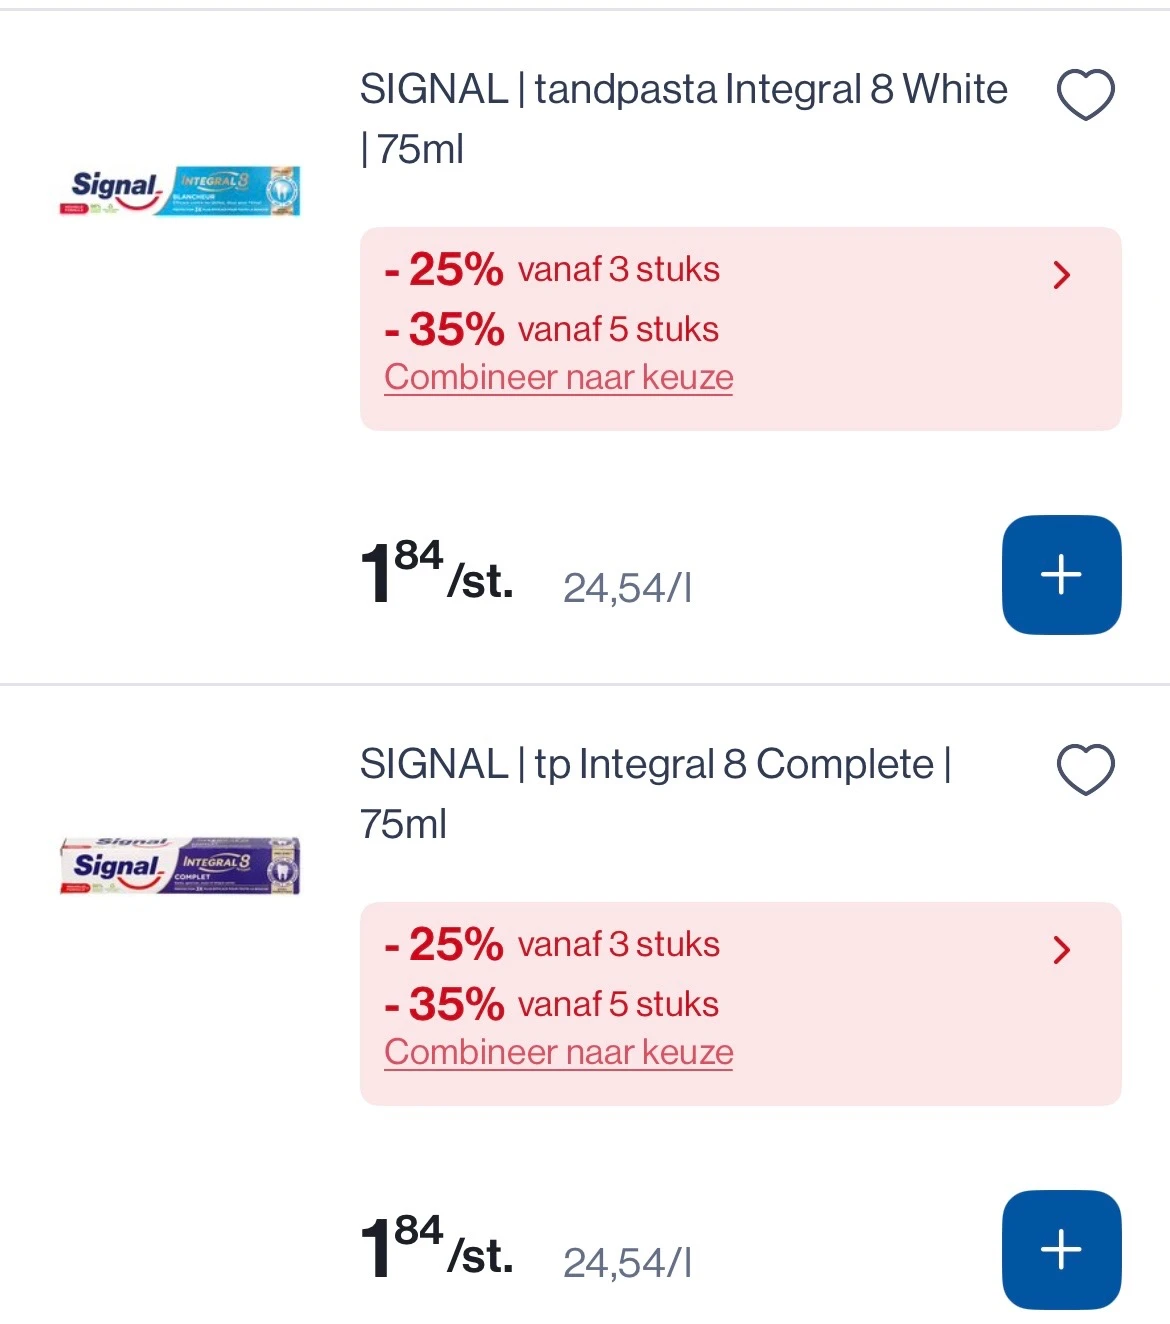Tap the 24,54/l unit price for Complete toothpaste
Image resolution: width=1170 pixels, height=1324 pixels.
click(627, 1263)
